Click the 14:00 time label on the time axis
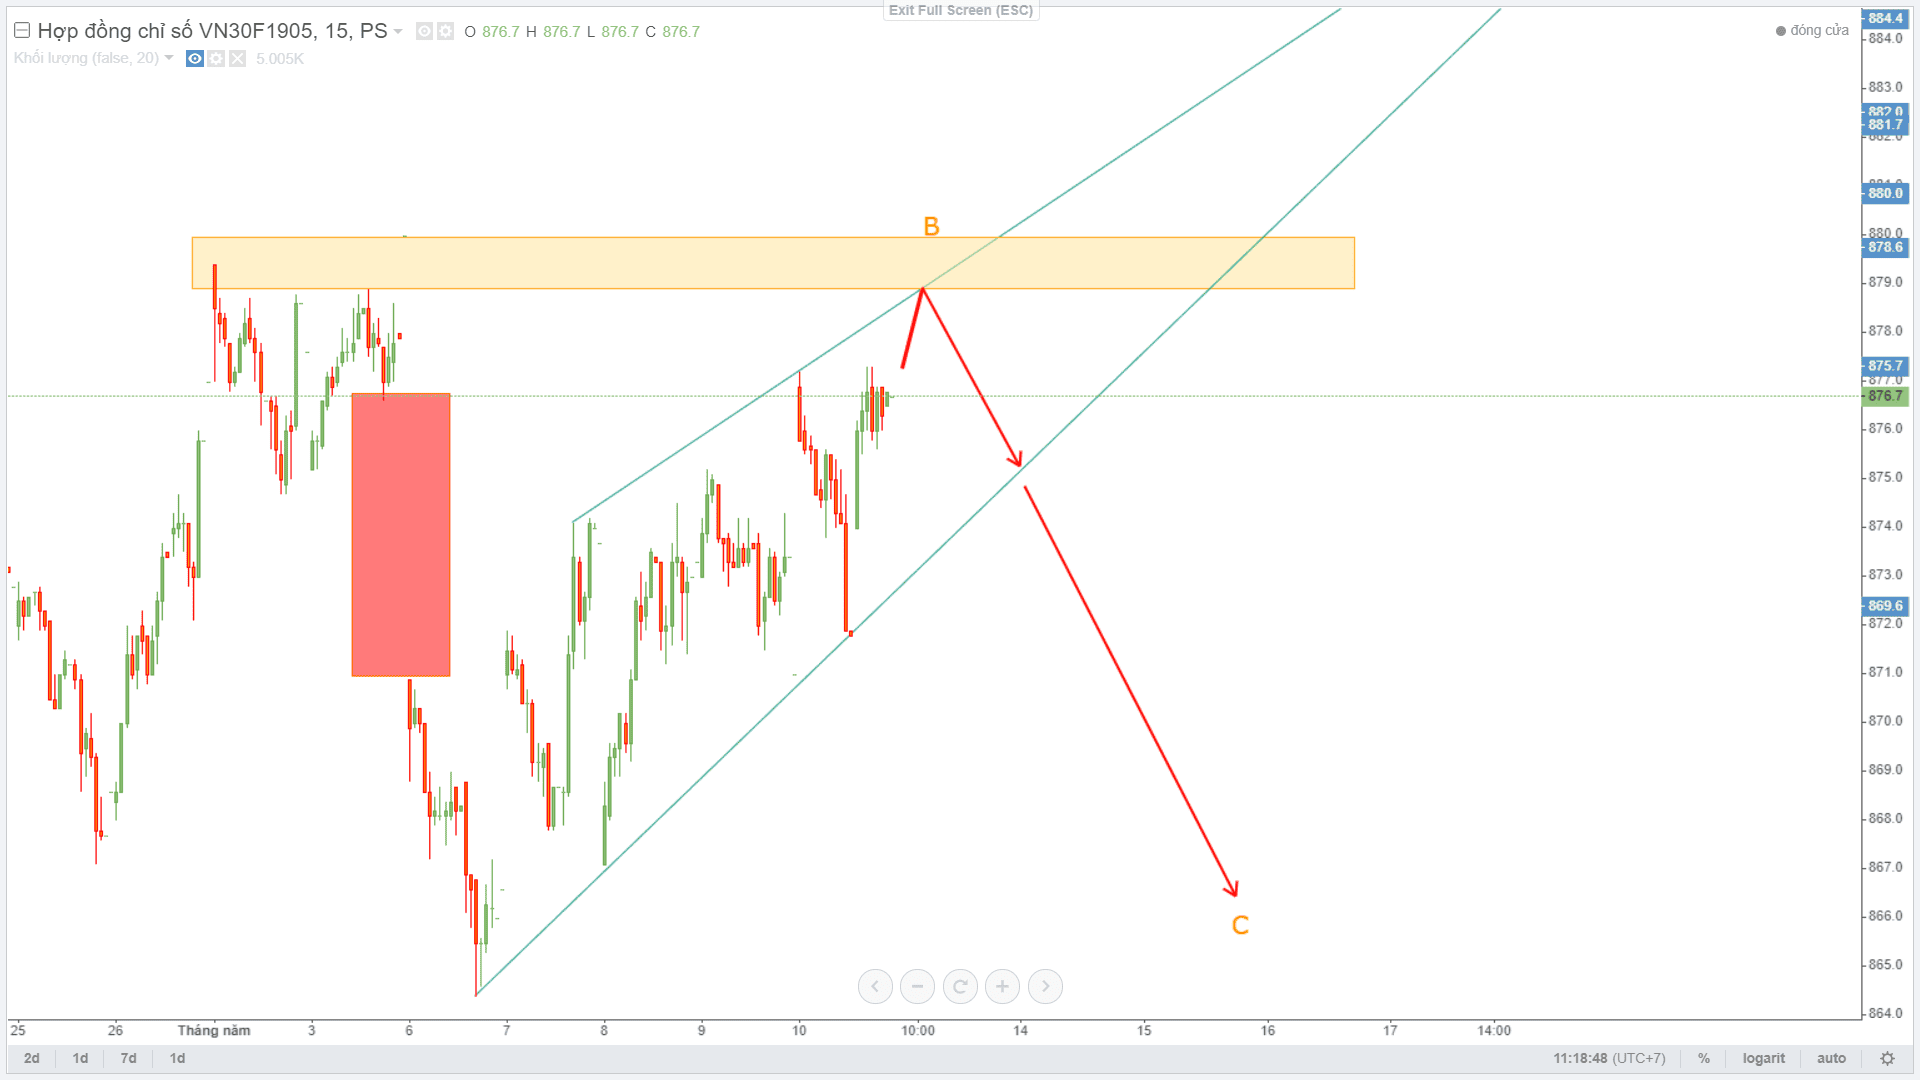Image resolution: width=1920 pixels, height=1080 pixels. (1494, 1030)
